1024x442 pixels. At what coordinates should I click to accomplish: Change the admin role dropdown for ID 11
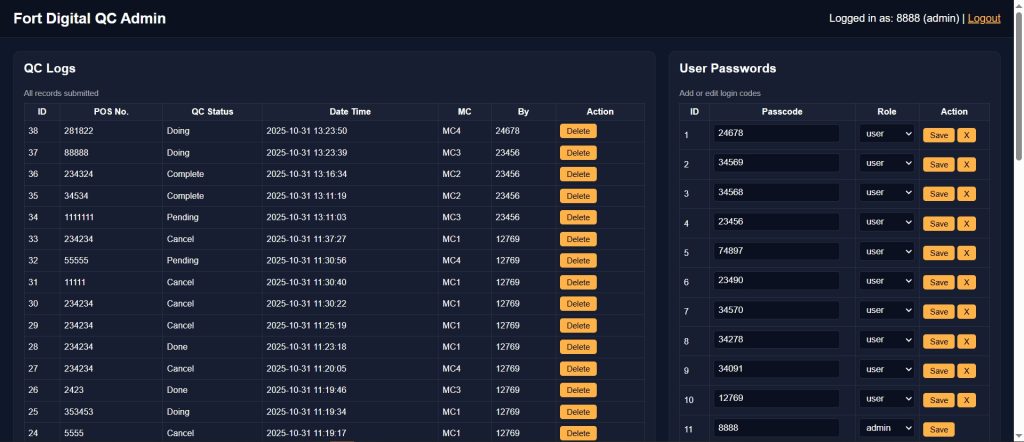887,429
